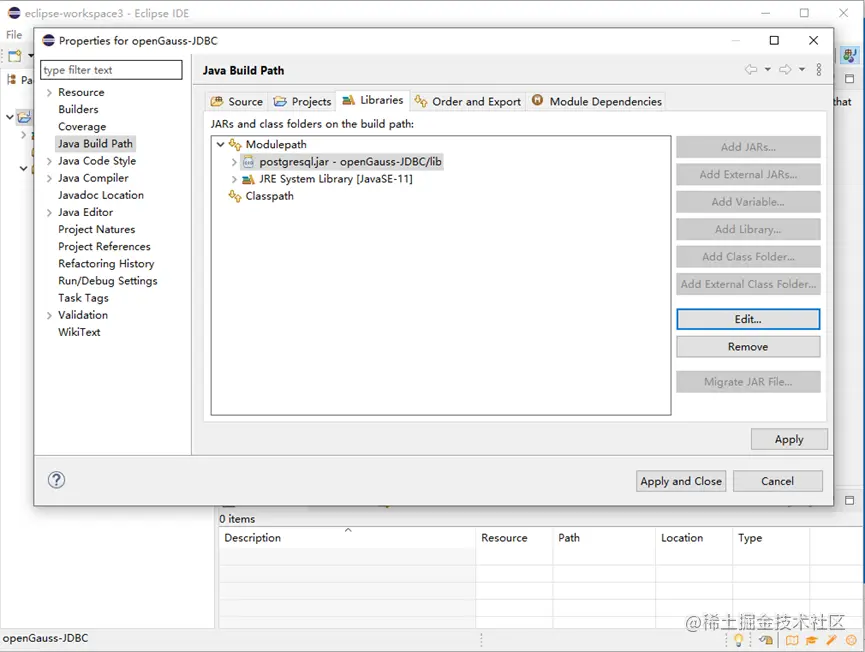Click the status bar icon right of the light bulb

point(766,640)
